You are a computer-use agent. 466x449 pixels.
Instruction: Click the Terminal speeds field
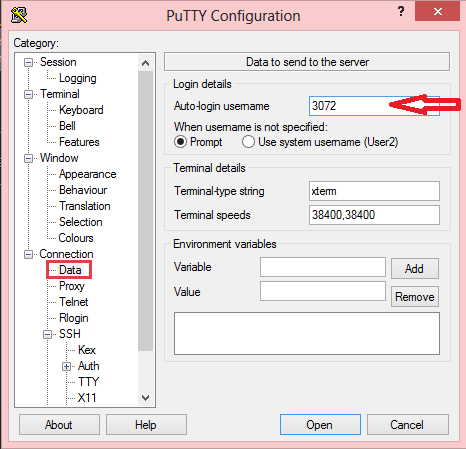(x=374, y=215)
